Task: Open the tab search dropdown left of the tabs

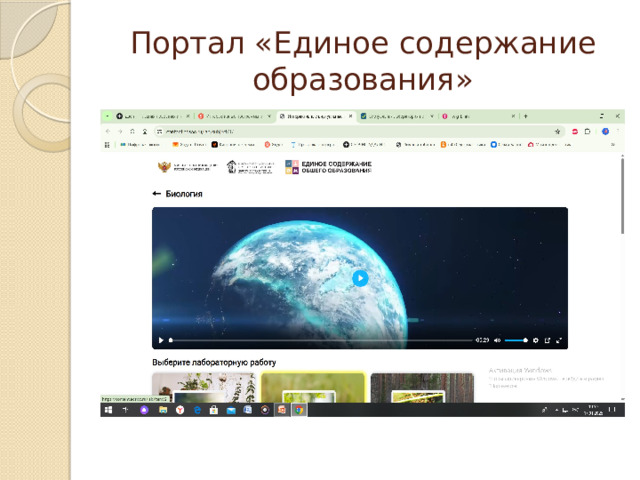Action: 107,116
